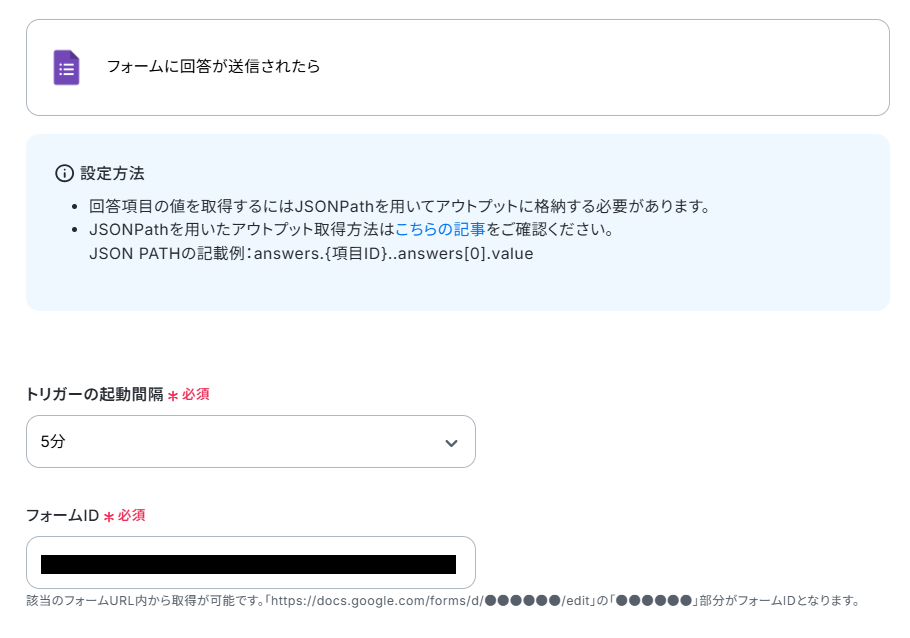The height and width of the screenshot is (638, 910).
Task: Click the フォームID field label
Action: (63, 516)
